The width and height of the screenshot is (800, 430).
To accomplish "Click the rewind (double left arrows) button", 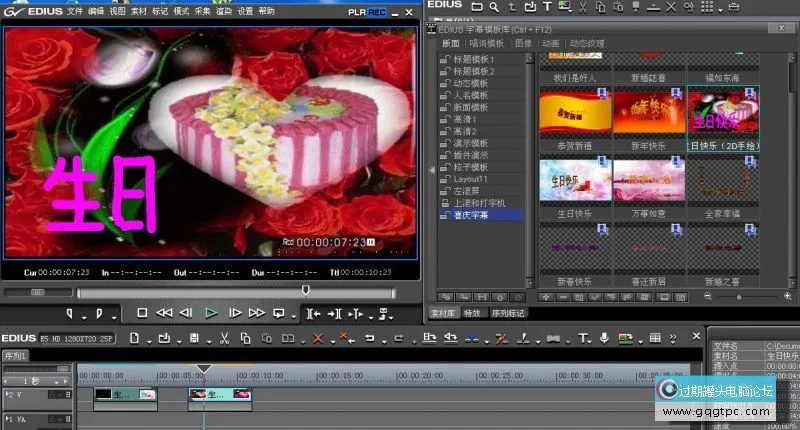I will click(x=164, y=313).
